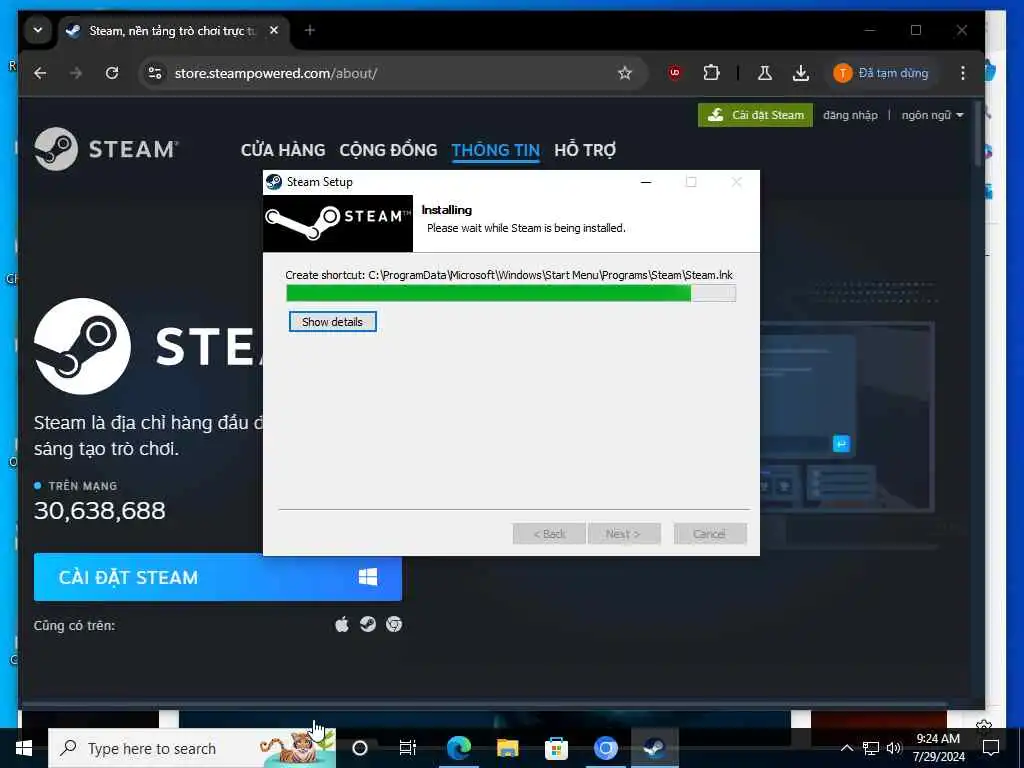Click the TRÊN MẠNG label
The height and width of the screenshot is (768, 1024).
[x=83, y=486]
